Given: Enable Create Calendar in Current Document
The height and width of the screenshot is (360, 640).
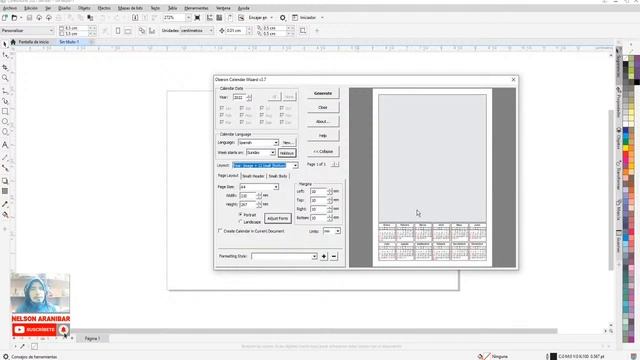Looking at the screenshot, I should tap(220, 231).
